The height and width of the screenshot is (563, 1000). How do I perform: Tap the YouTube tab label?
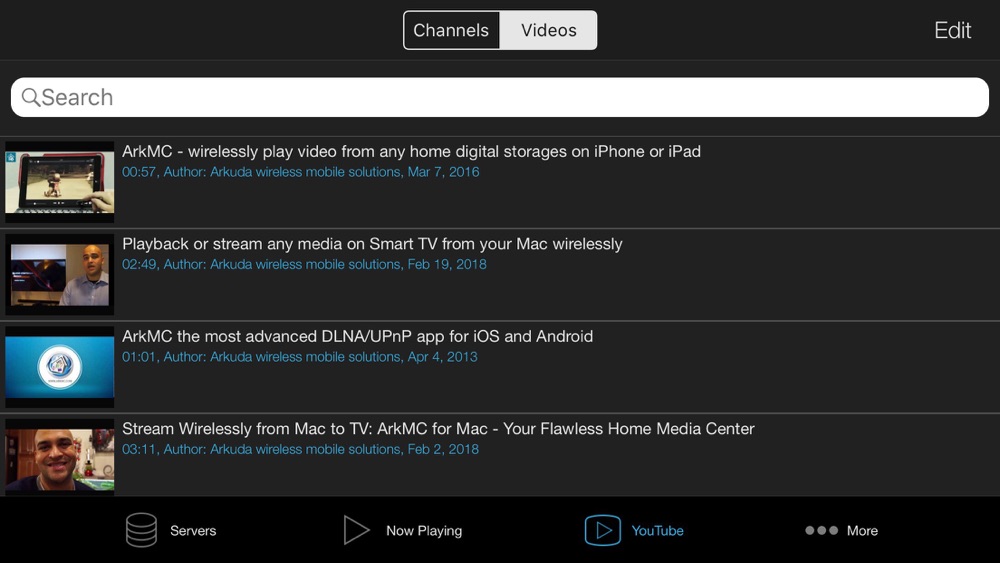(x=658, y=530)
